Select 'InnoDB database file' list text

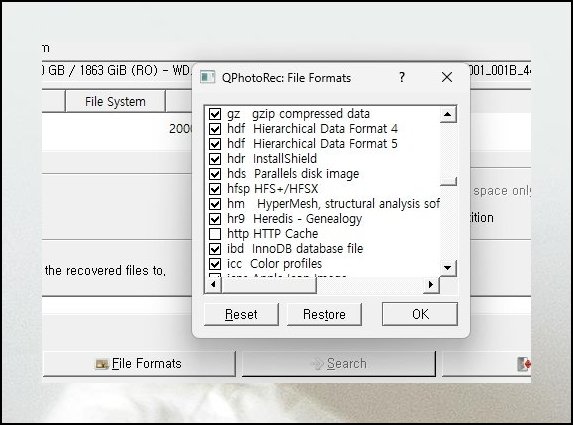(x=307, y=248)
